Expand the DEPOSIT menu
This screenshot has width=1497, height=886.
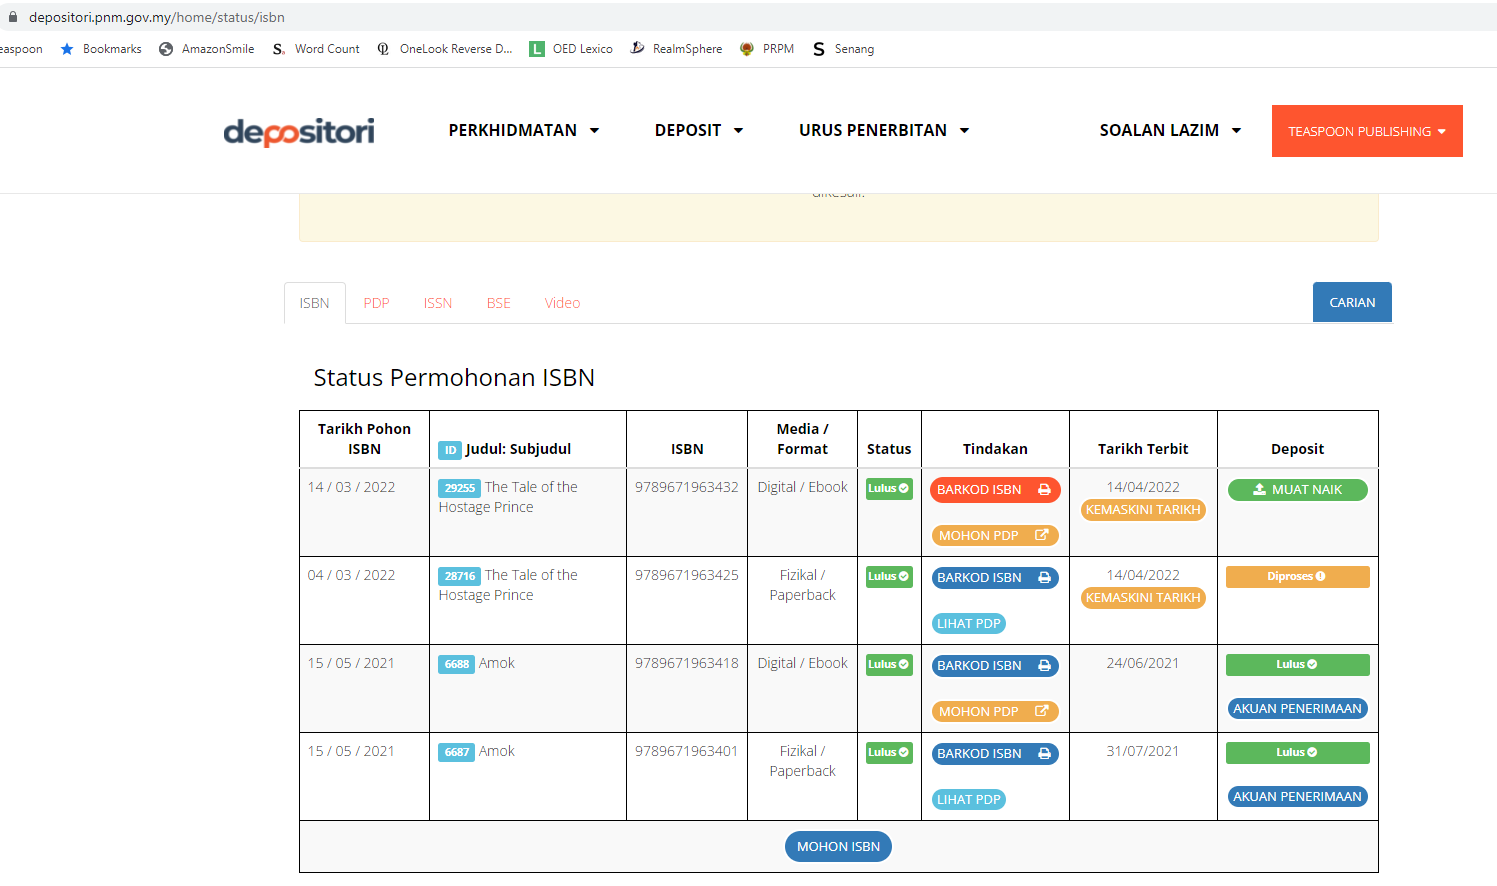click(699, 131)
